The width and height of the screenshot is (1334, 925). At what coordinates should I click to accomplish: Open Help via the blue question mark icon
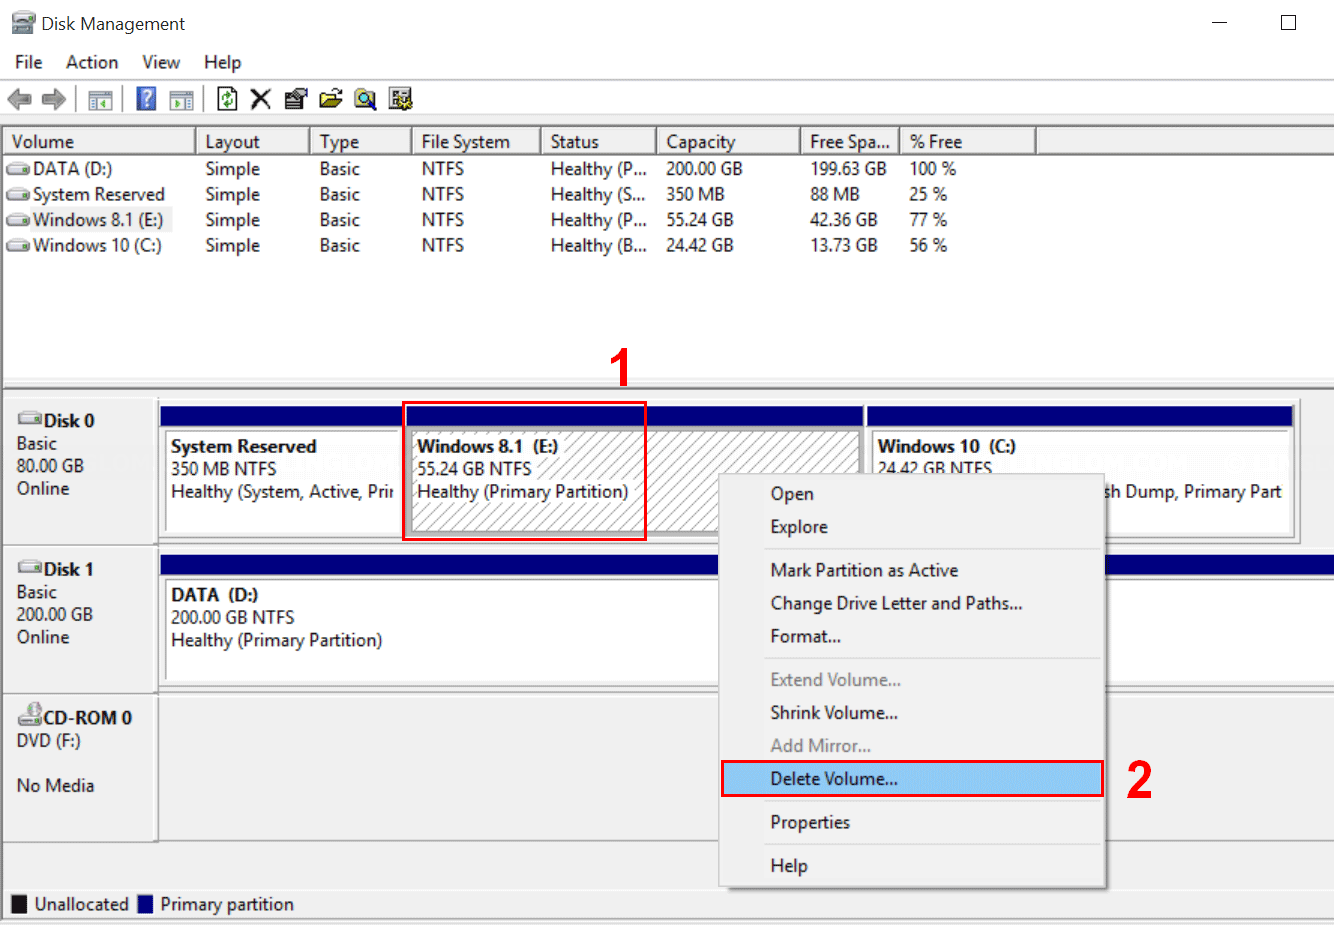coord(146,99)
